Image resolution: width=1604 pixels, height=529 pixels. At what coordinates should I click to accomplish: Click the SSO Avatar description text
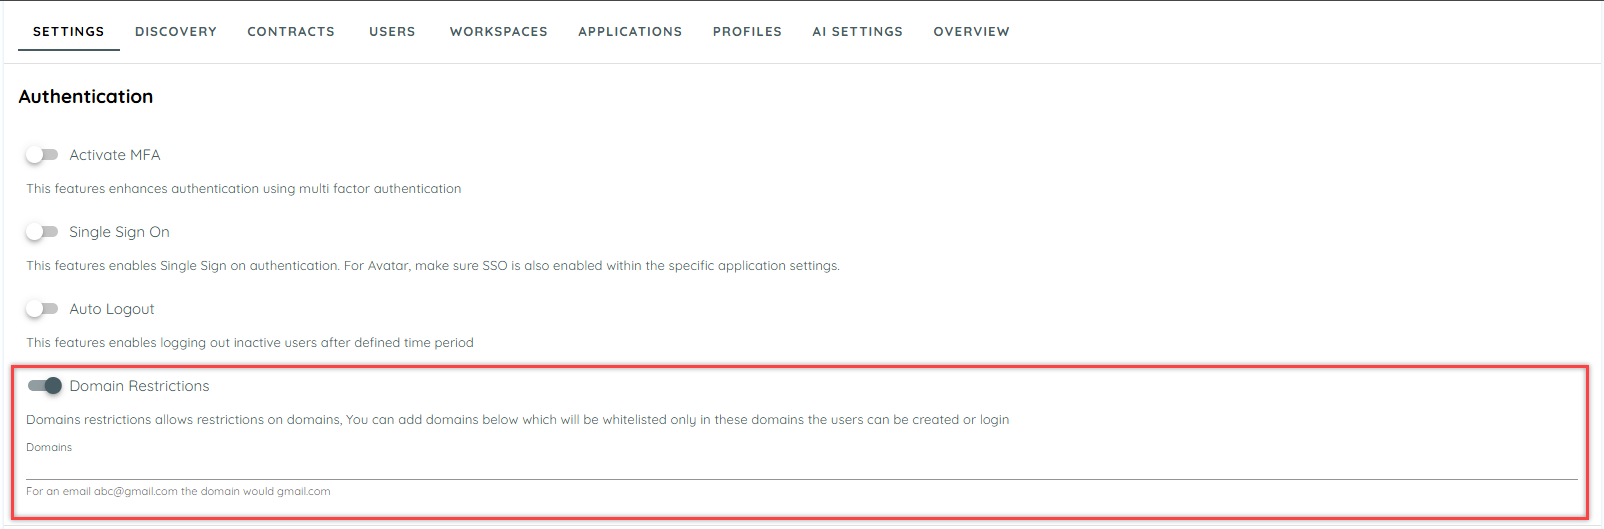click(x=433, y=266)
